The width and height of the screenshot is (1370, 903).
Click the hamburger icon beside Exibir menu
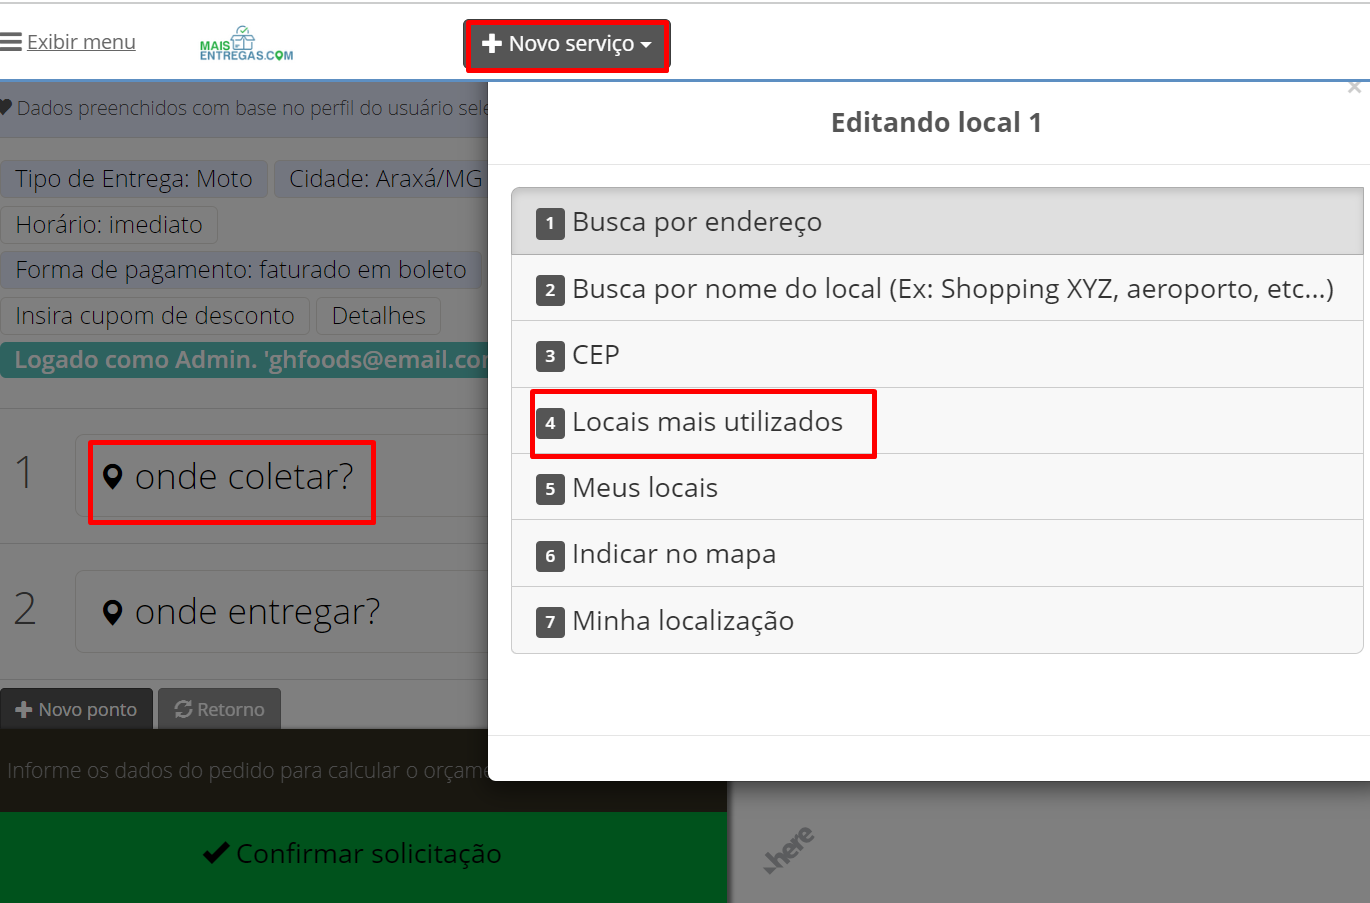[11, 42]
